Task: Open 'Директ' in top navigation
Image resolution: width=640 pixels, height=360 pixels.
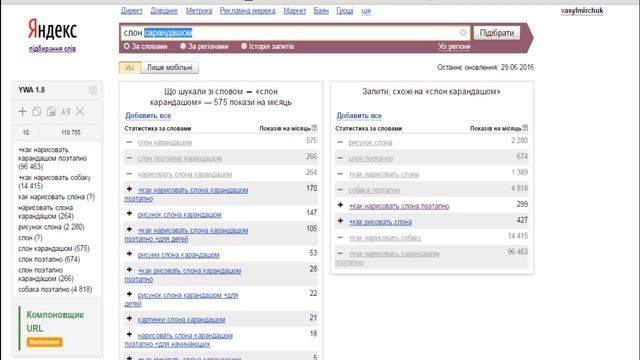Action: coord(131,11)
